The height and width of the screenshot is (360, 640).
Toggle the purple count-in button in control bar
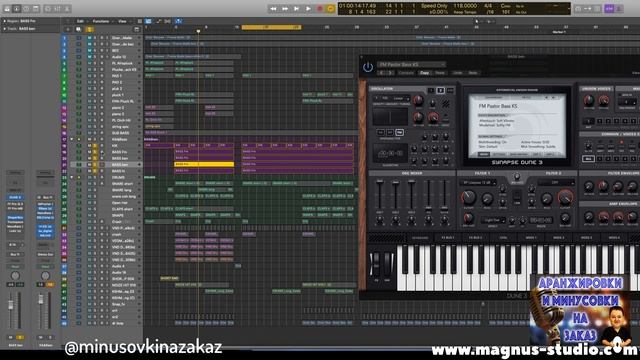pyautogui.click(x=609, y=9)
